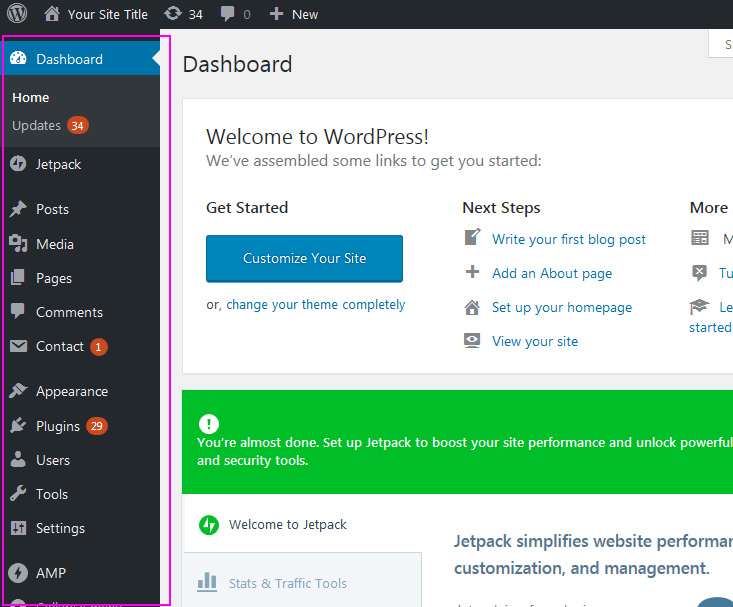Open the Home submenu entry
The height and width of the screenshot is (607, 733).
31,97
